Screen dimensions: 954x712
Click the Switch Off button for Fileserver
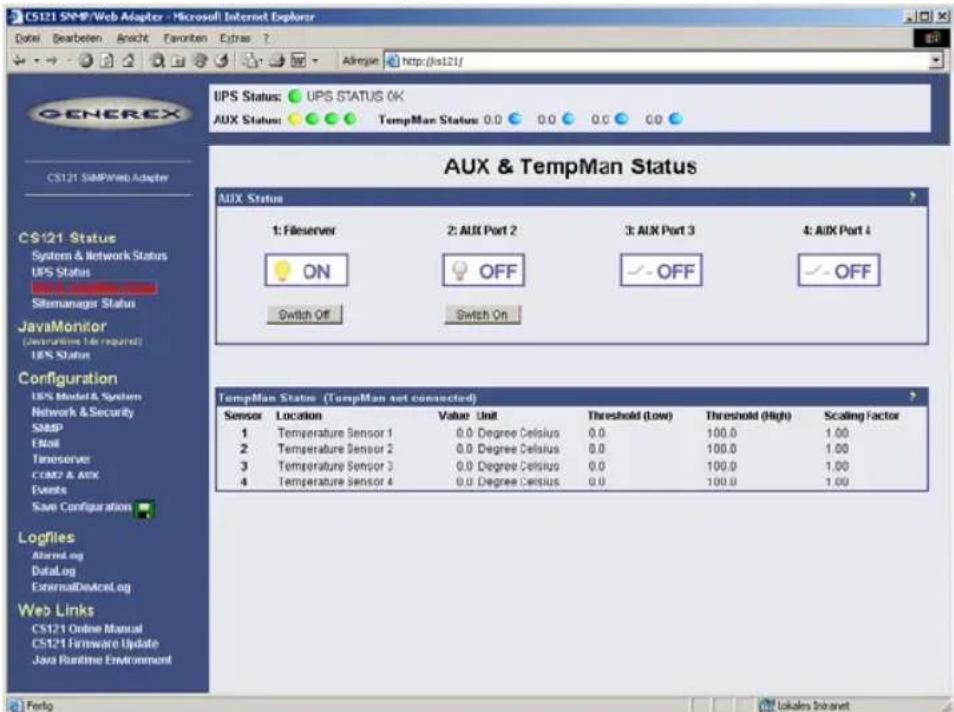pos(304,315)
